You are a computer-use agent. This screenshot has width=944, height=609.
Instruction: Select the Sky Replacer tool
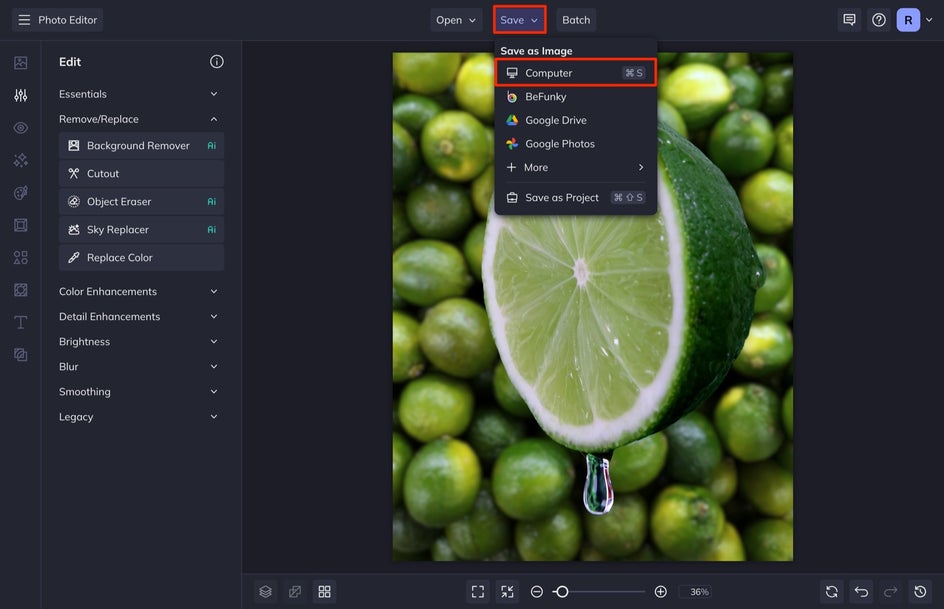coord(141,229)
